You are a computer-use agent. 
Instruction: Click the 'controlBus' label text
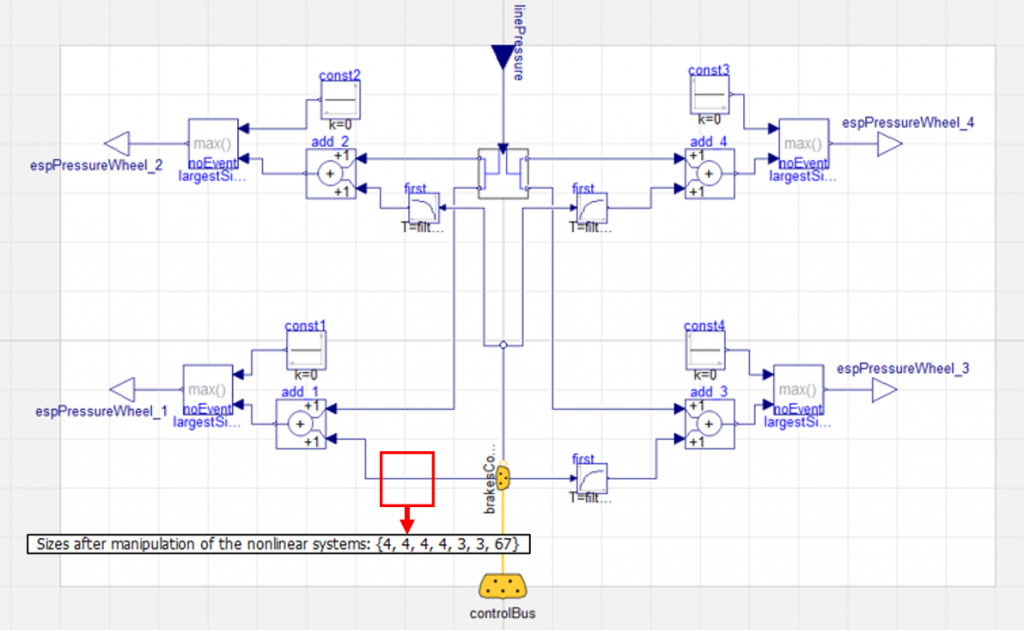click(x=503, y=614)
